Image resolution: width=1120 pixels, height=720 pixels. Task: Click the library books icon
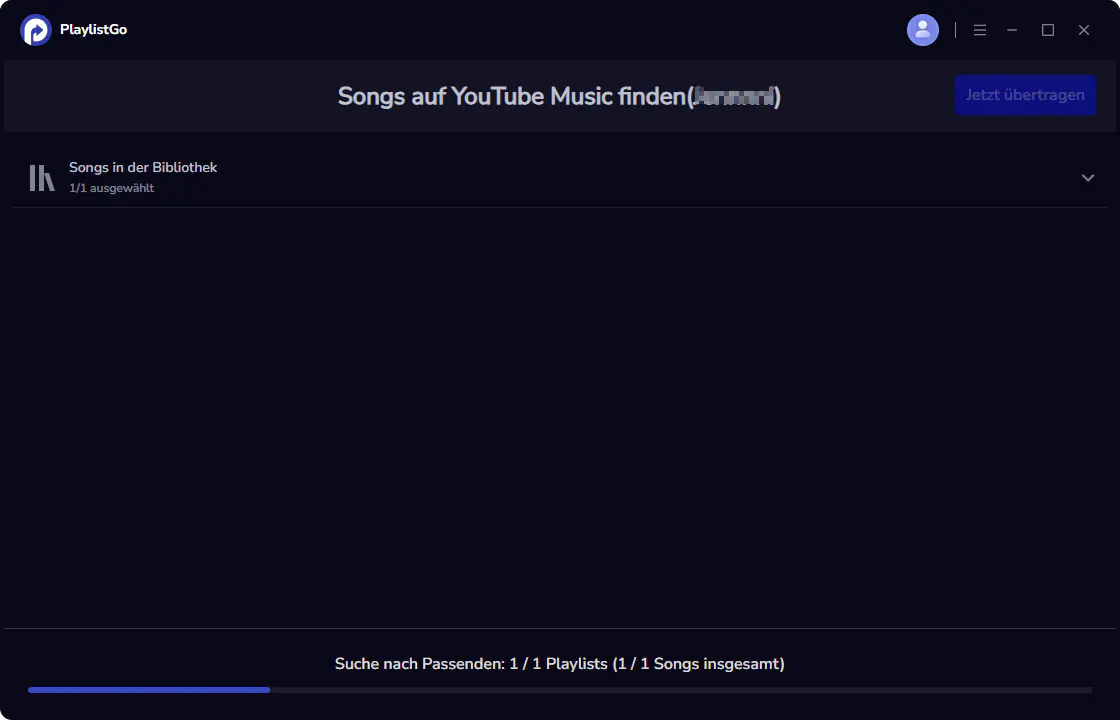click(41, 177)
